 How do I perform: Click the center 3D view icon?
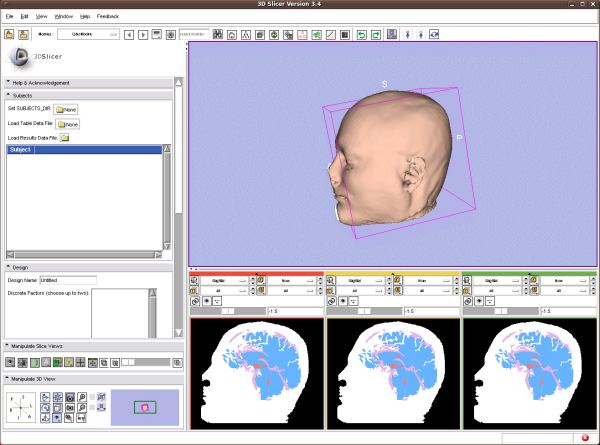tap(58, 397)
